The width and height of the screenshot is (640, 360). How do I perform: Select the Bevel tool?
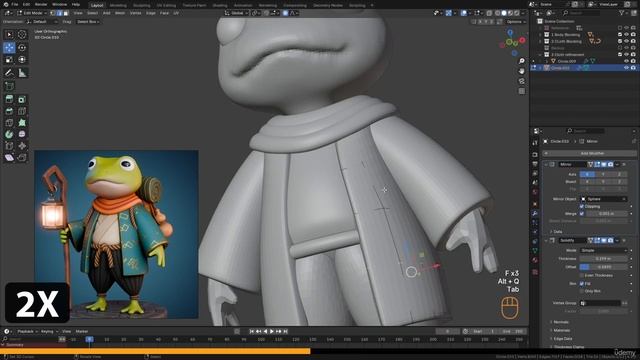coord(9,111)
